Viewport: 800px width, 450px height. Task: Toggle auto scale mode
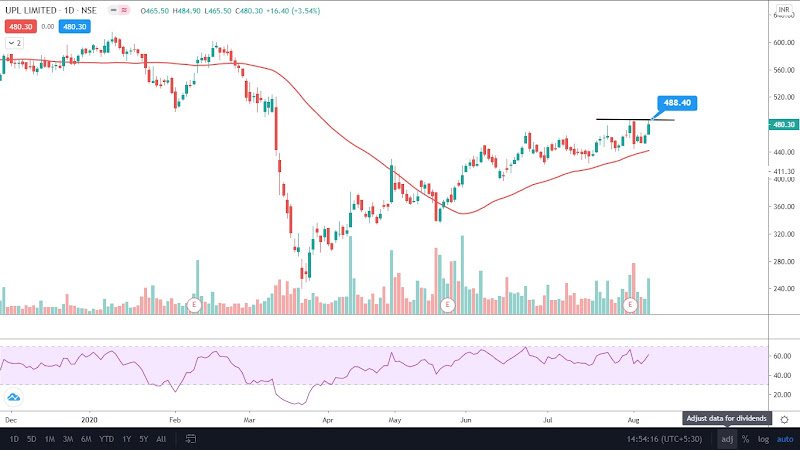point(785,439)
